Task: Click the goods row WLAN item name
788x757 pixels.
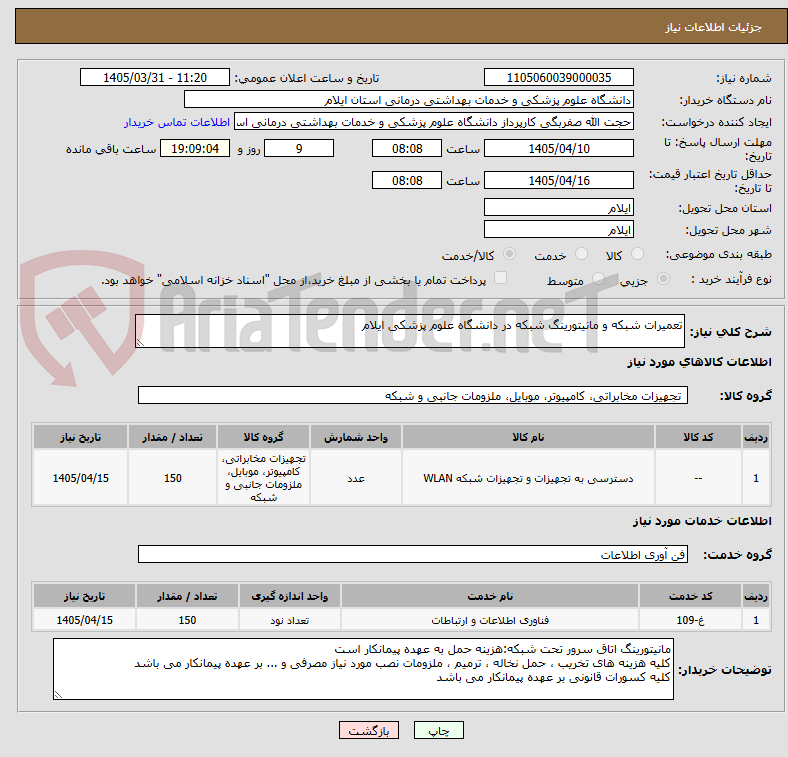Action: 528,478
